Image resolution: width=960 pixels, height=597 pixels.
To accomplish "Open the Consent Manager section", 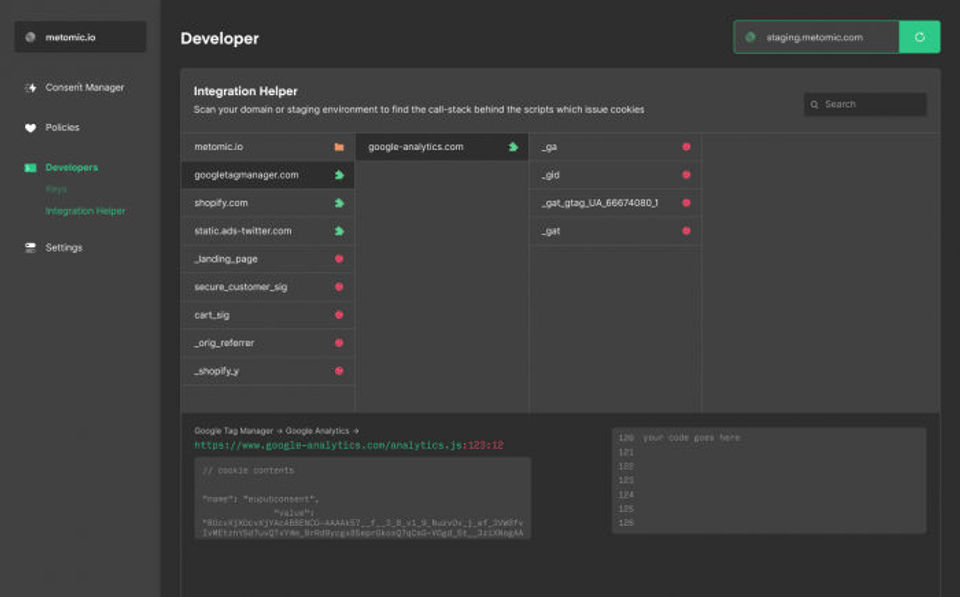I will pyautogui.click(x=84, y=88).
